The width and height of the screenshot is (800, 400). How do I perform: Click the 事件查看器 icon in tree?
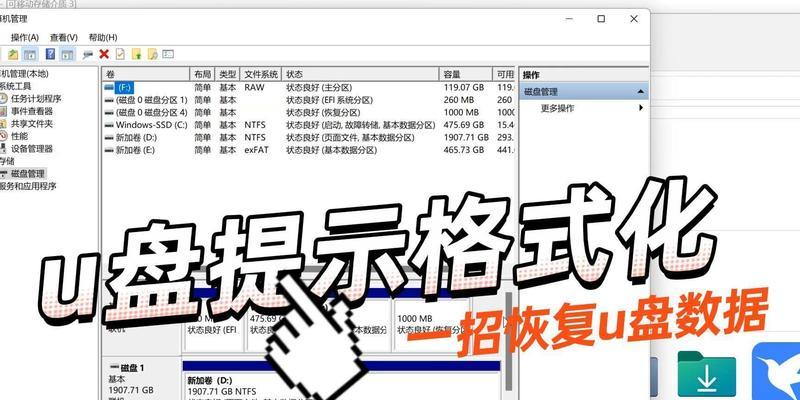[4, 111]
